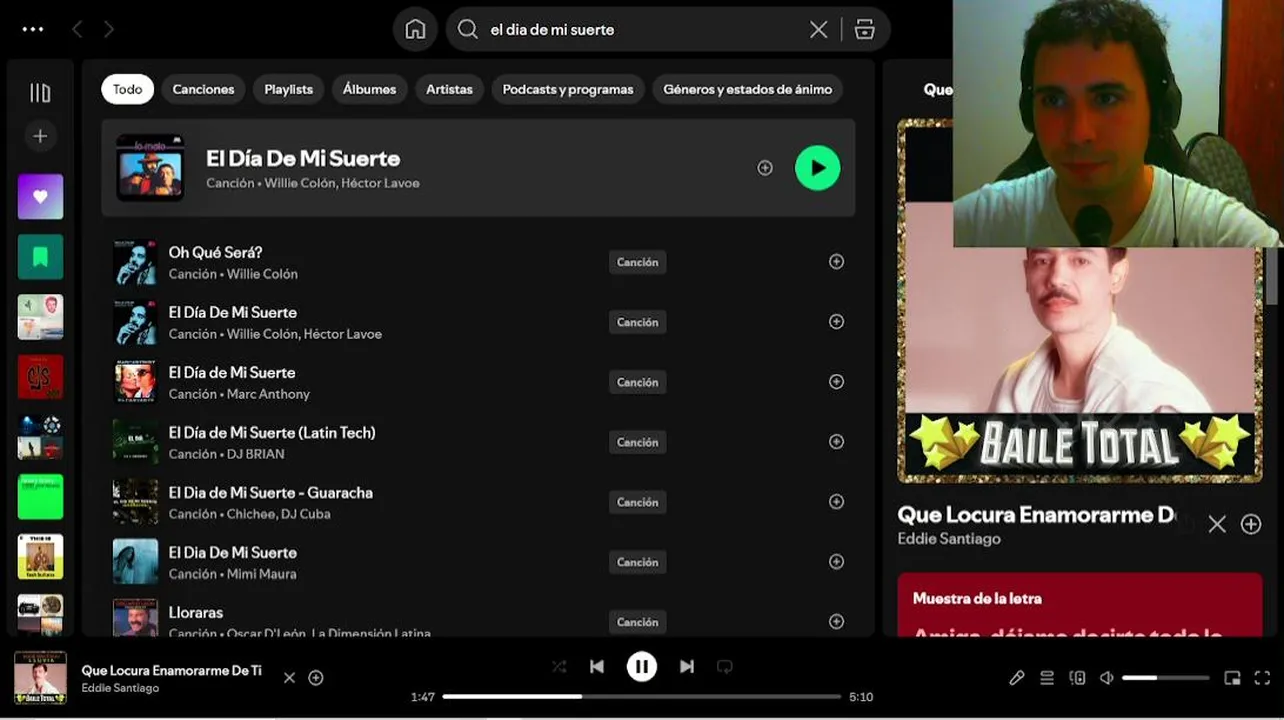Select Géneros y estados de ánimo chip
Viewport: 1284px width, 720px height.
[x=747, y=89]
